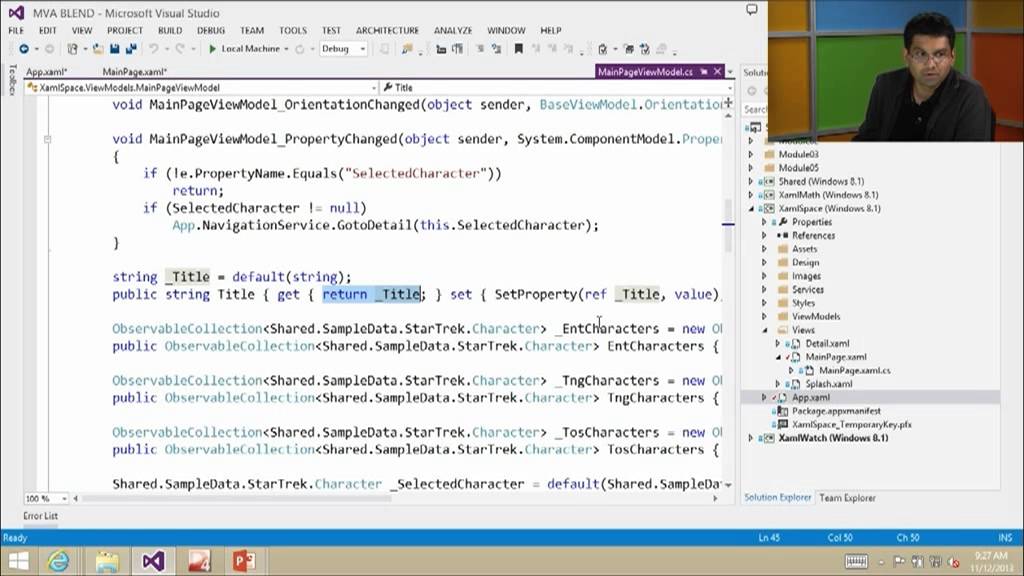
Task: Expand the Module03 folder
Action: coord(751,154)
